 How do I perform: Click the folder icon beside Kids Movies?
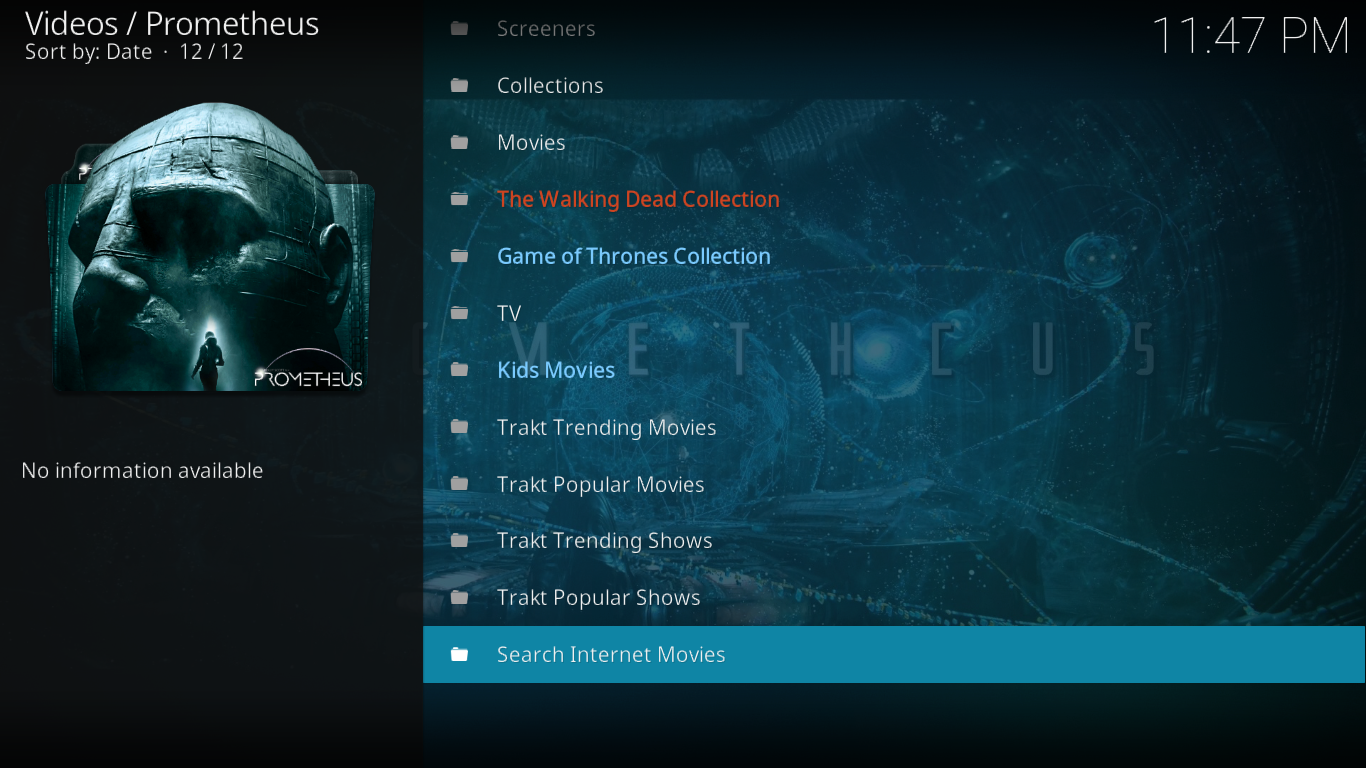point(459,370)
